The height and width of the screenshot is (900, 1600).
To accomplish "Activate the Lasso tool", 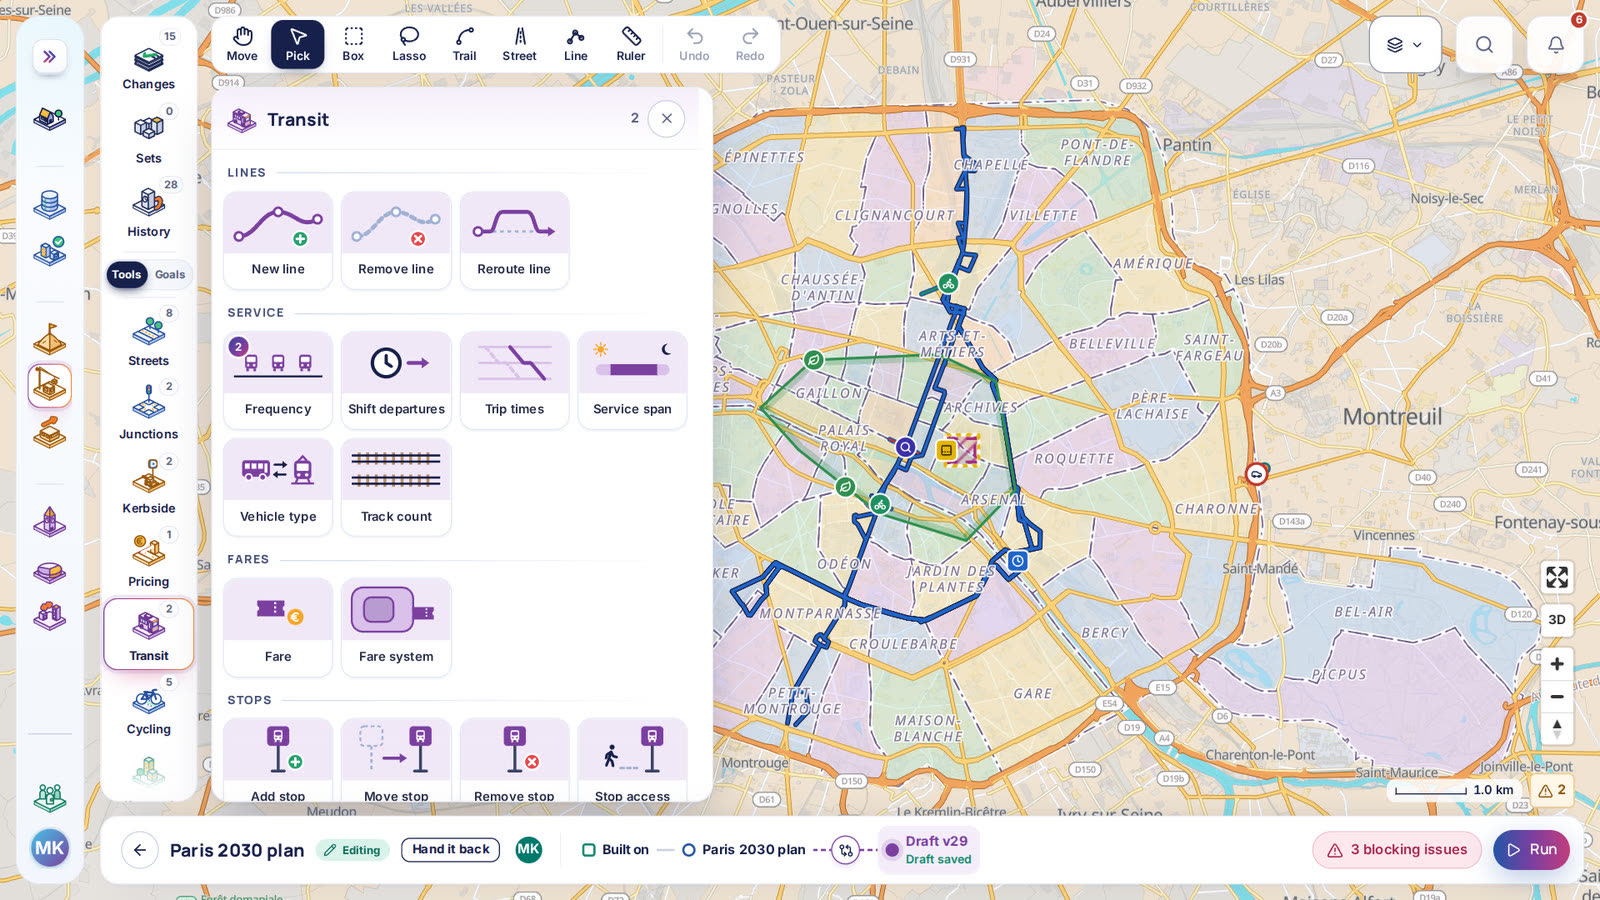I will 409,44.
